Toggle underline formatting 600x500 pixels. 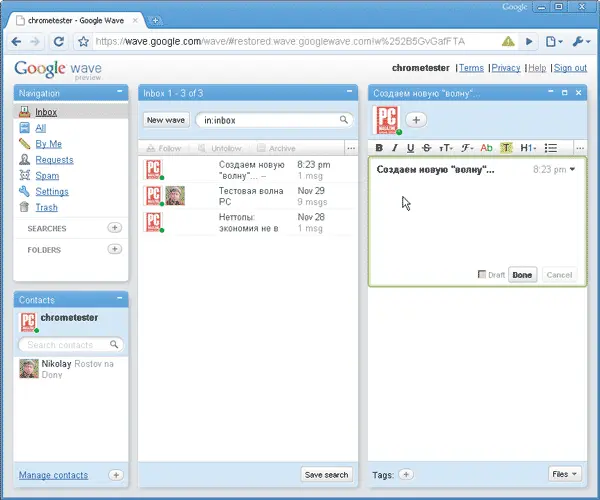click(x=411, y=148)
